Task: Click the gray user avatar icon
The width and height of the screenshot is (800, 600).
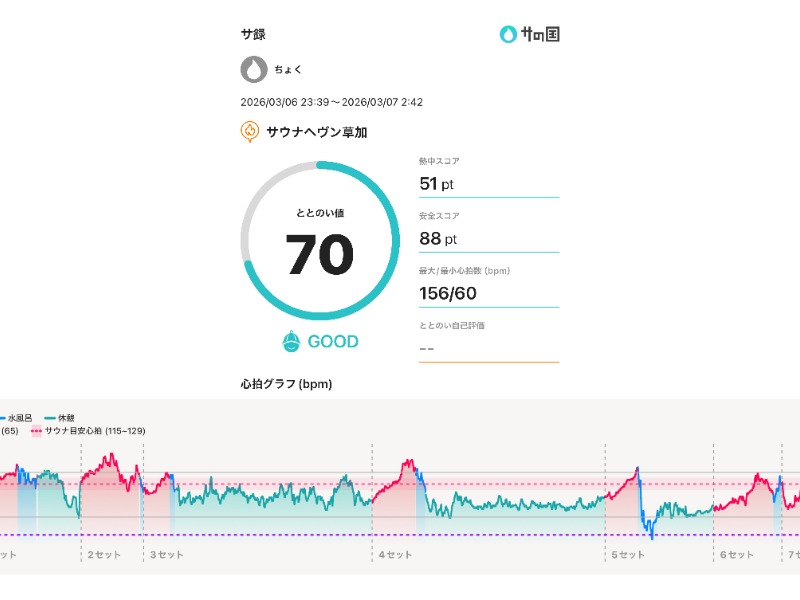Action: [x=254, y=70]
